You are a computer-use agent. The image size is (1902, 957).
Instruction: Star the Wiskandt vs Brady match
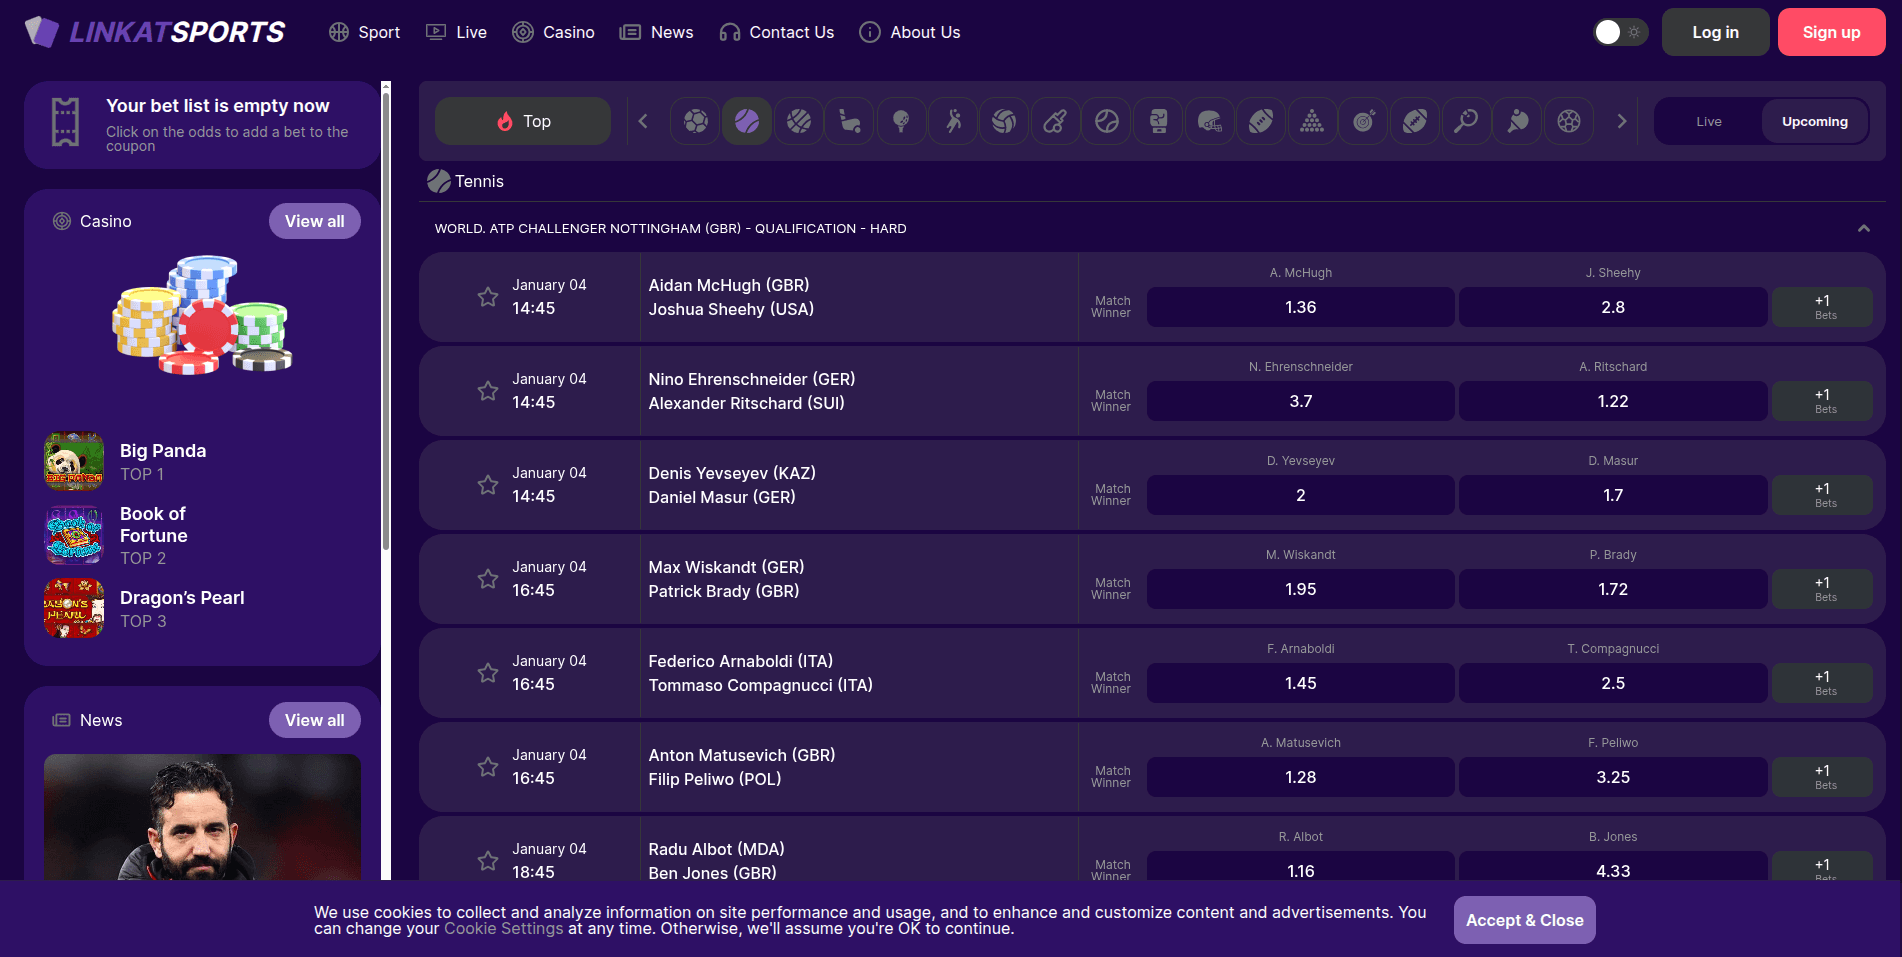[x=488, y=579]
